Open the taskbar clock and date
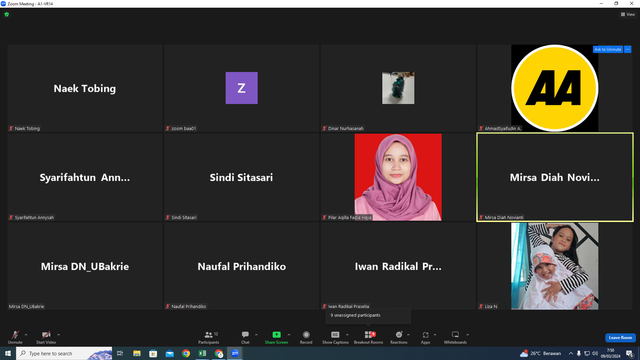640x360 pixels. [x=611, y=353]
